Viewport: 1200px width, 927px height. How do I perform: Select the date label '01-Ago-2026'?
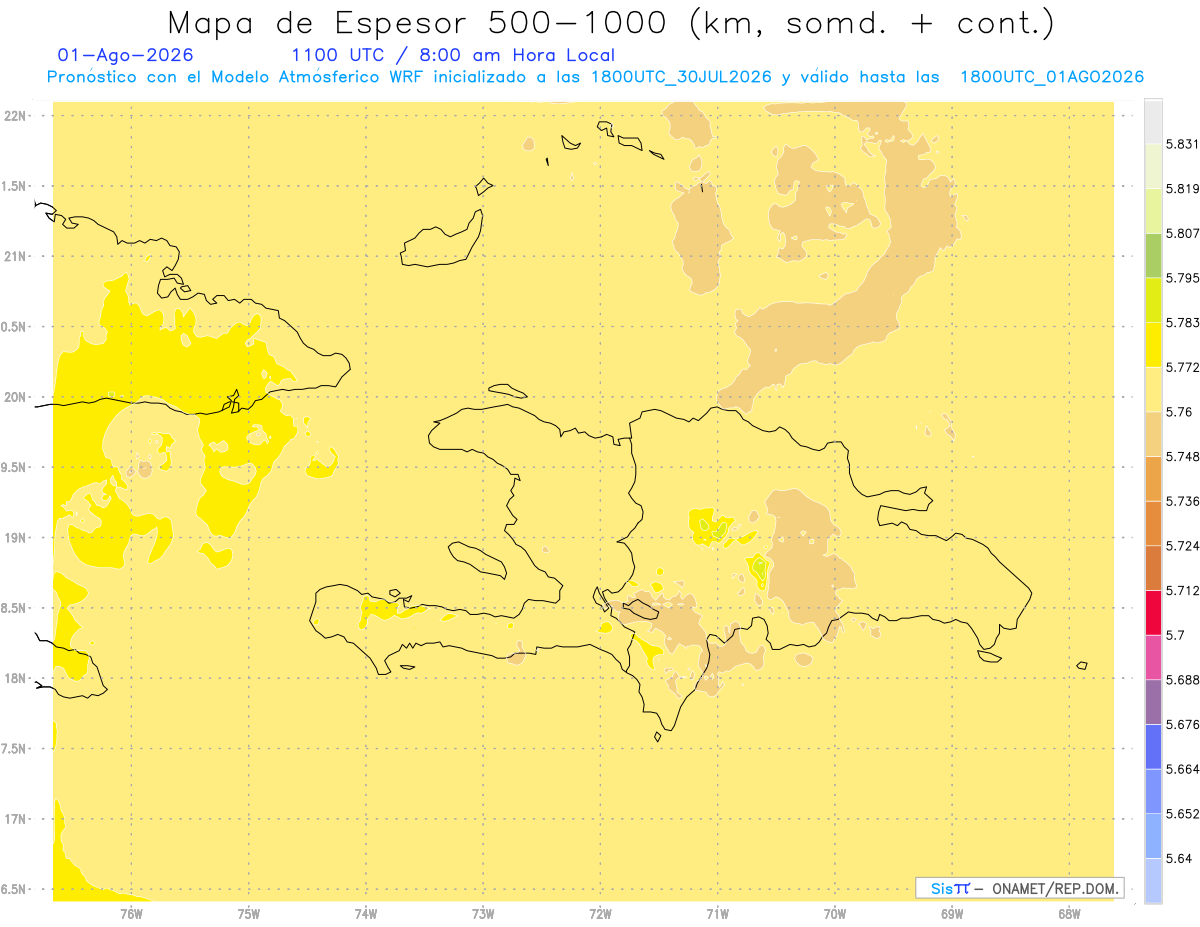click(x=126, y=55)
